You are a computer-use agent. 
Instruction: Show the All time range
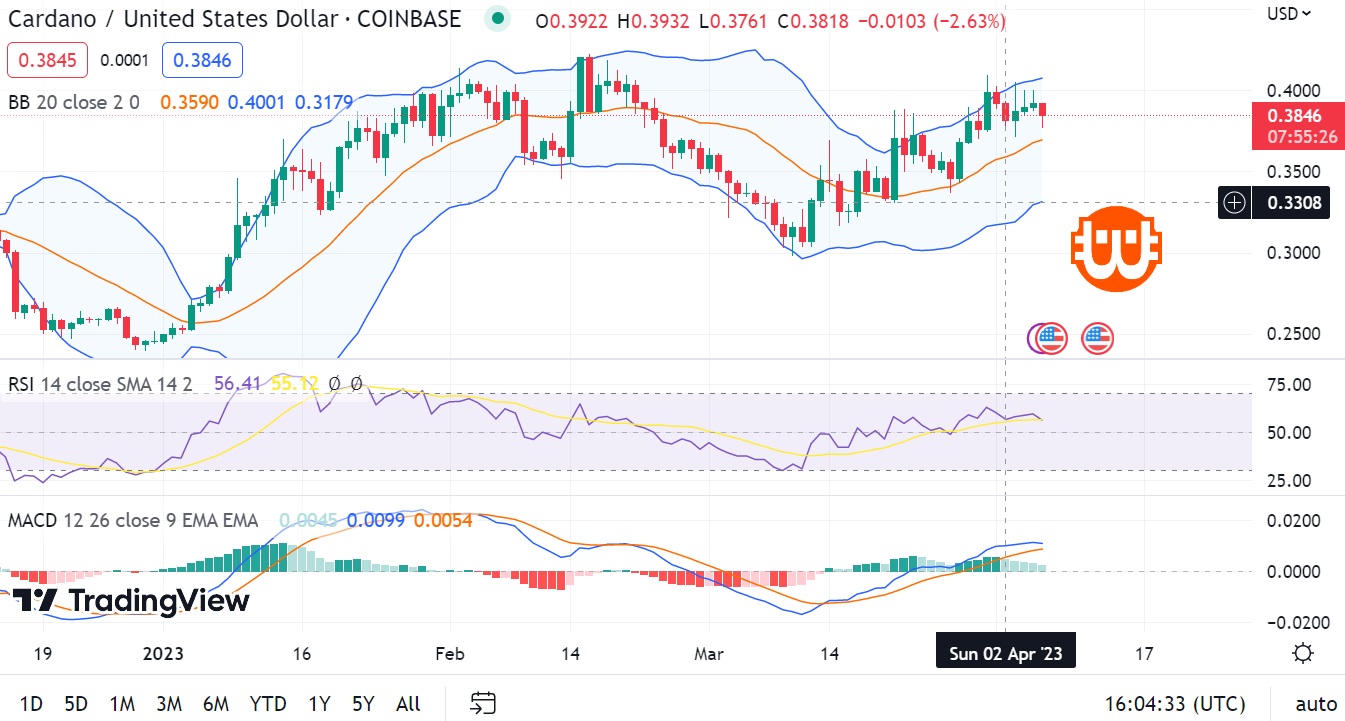[408, 703]
